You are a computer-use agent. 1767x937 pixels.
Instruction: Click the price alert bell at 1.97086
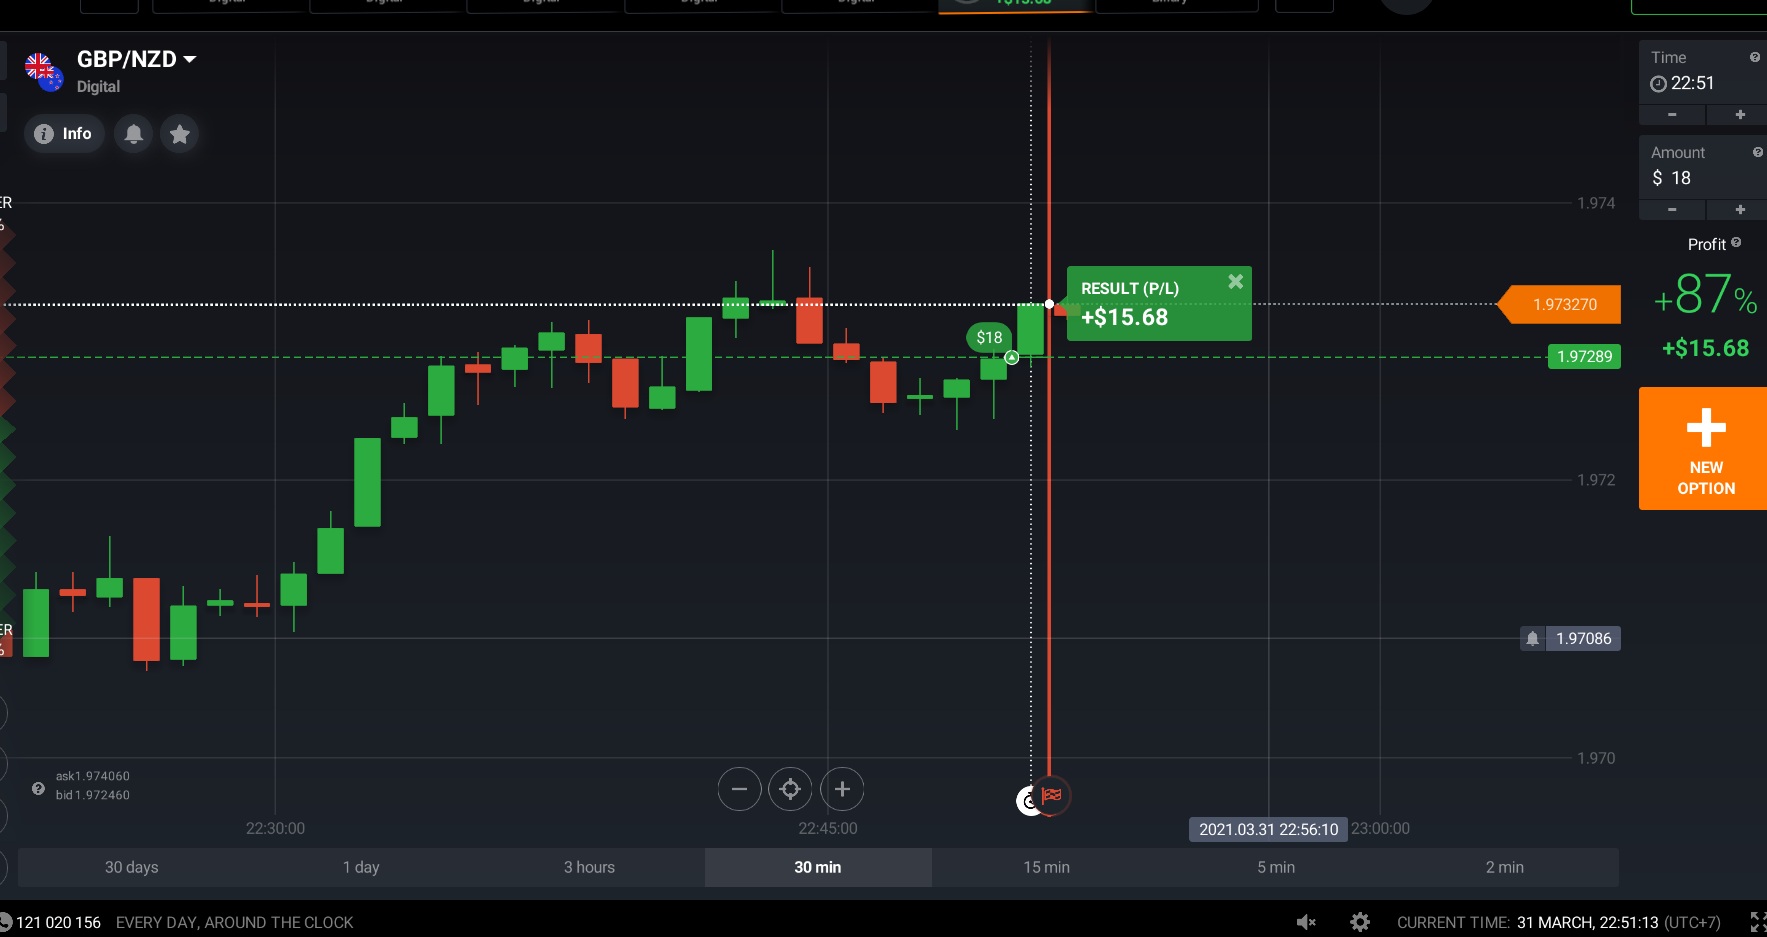tap(1532, 638)
